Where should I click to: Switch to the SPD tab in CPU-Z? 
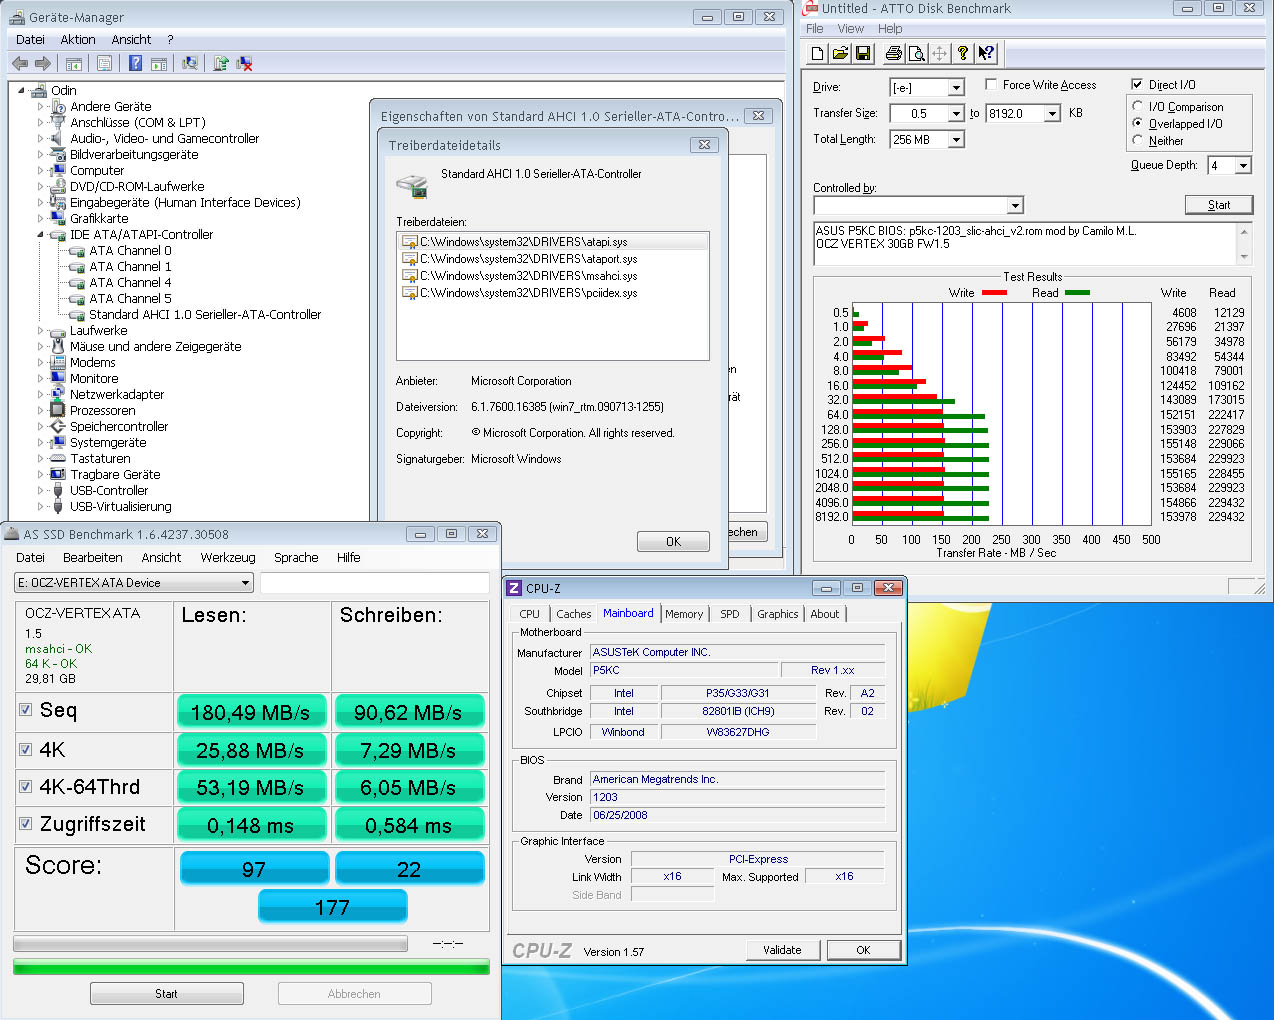pyautogui.click(x=730, y=614)
